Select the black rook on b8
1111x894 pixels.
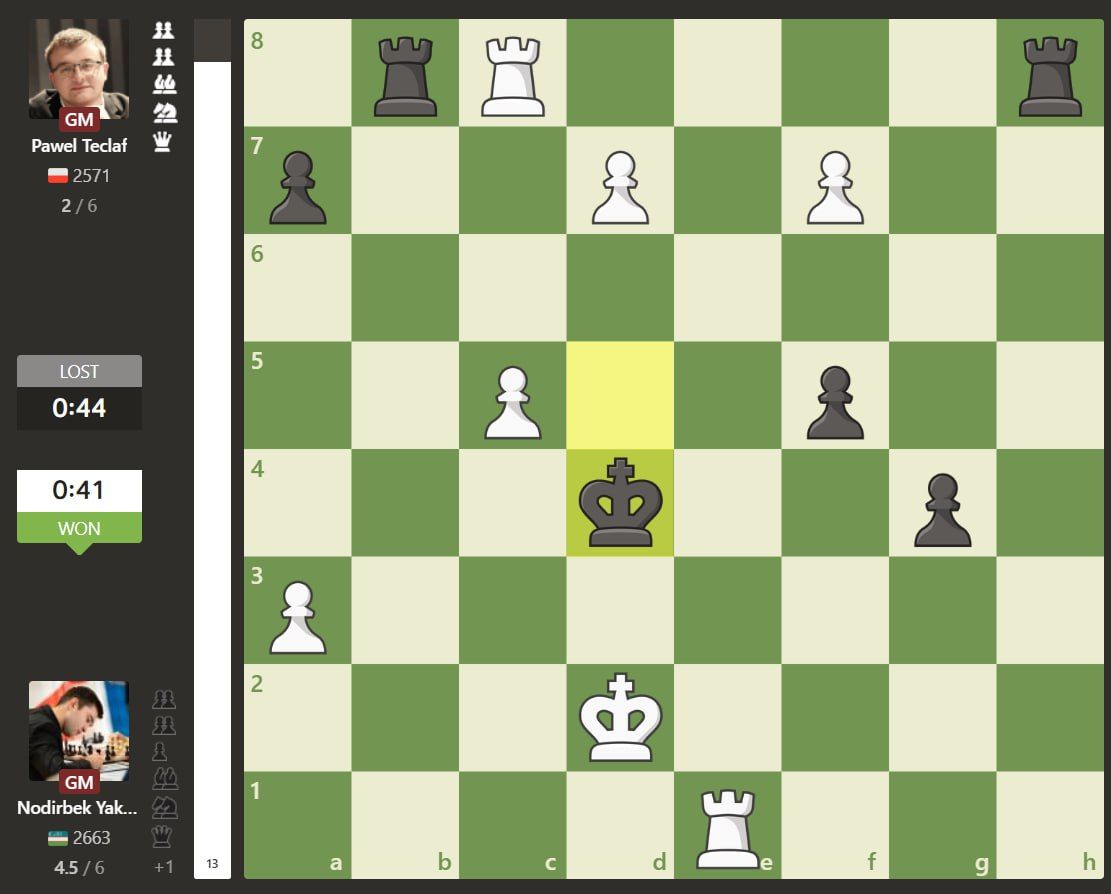pos(405,77)
